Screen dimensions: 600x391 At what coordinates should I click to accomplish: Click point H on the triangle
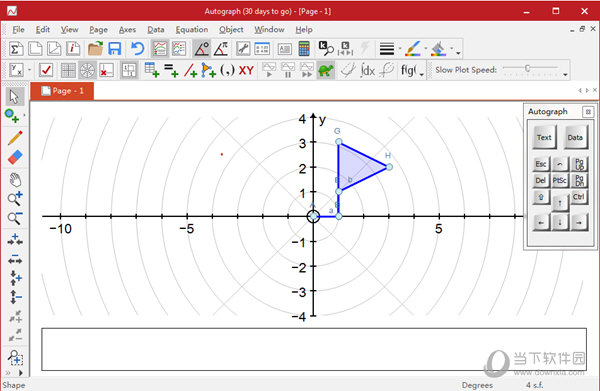tap(389, 167)
